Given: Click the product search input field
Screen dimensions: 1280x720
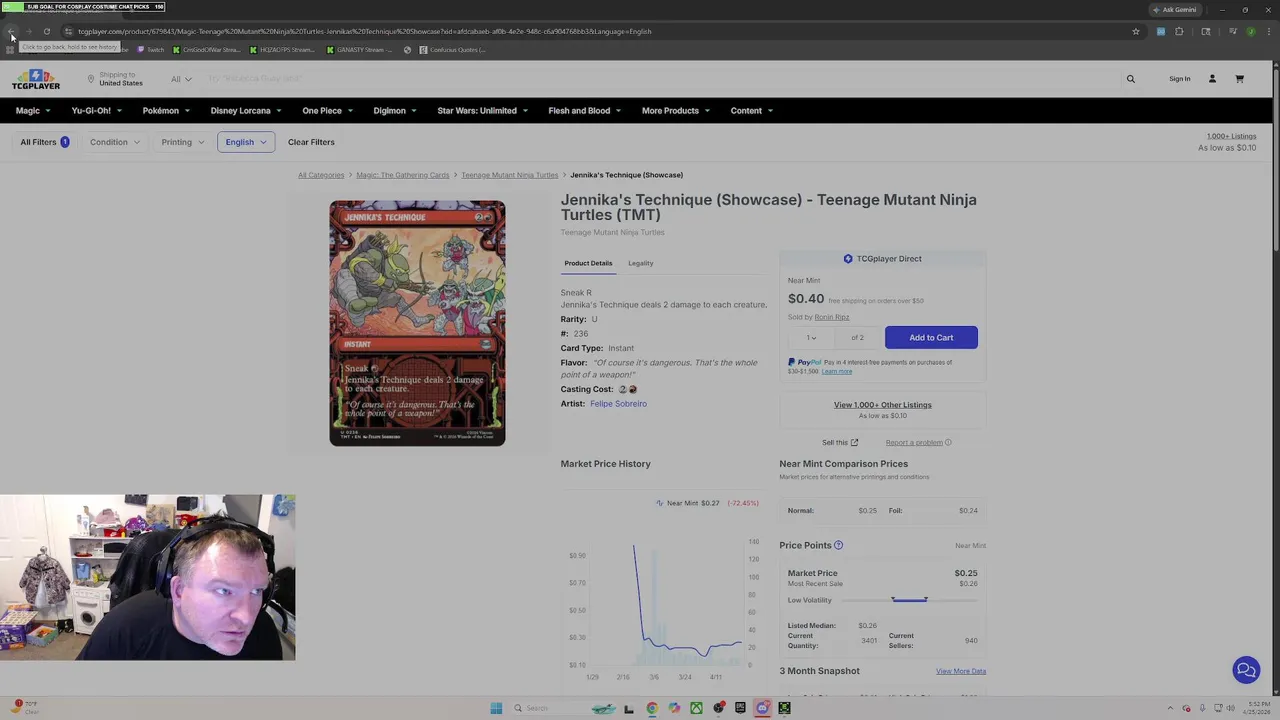Looking at the screenshot, I should coord(660,79).
